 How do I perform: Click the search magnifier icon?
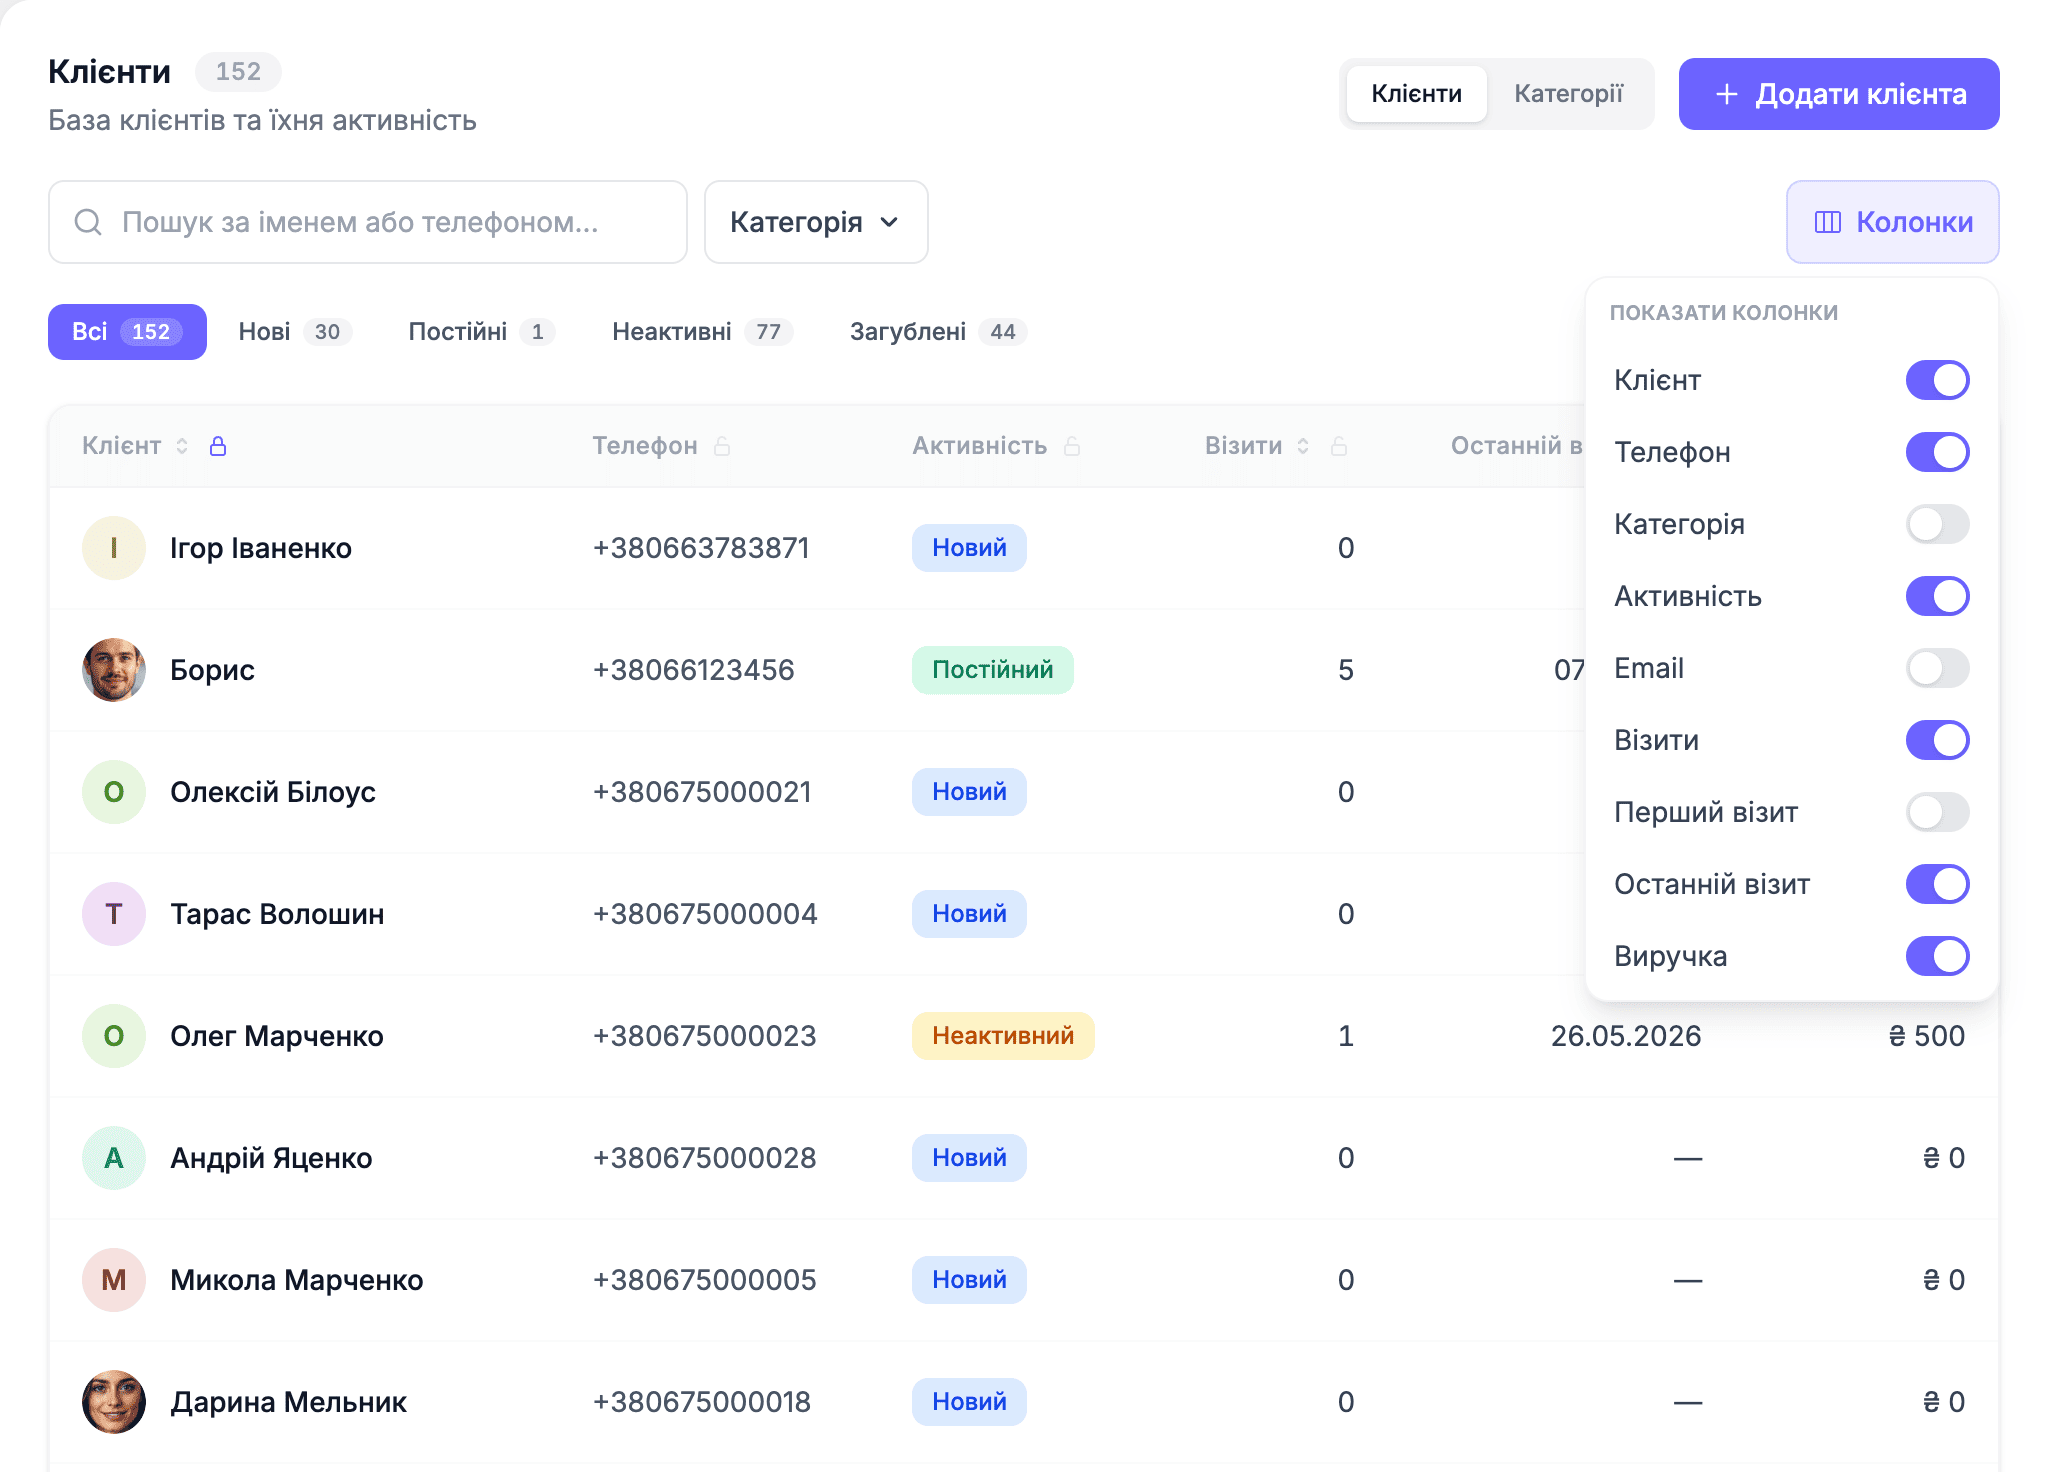[x=88, y=222]
